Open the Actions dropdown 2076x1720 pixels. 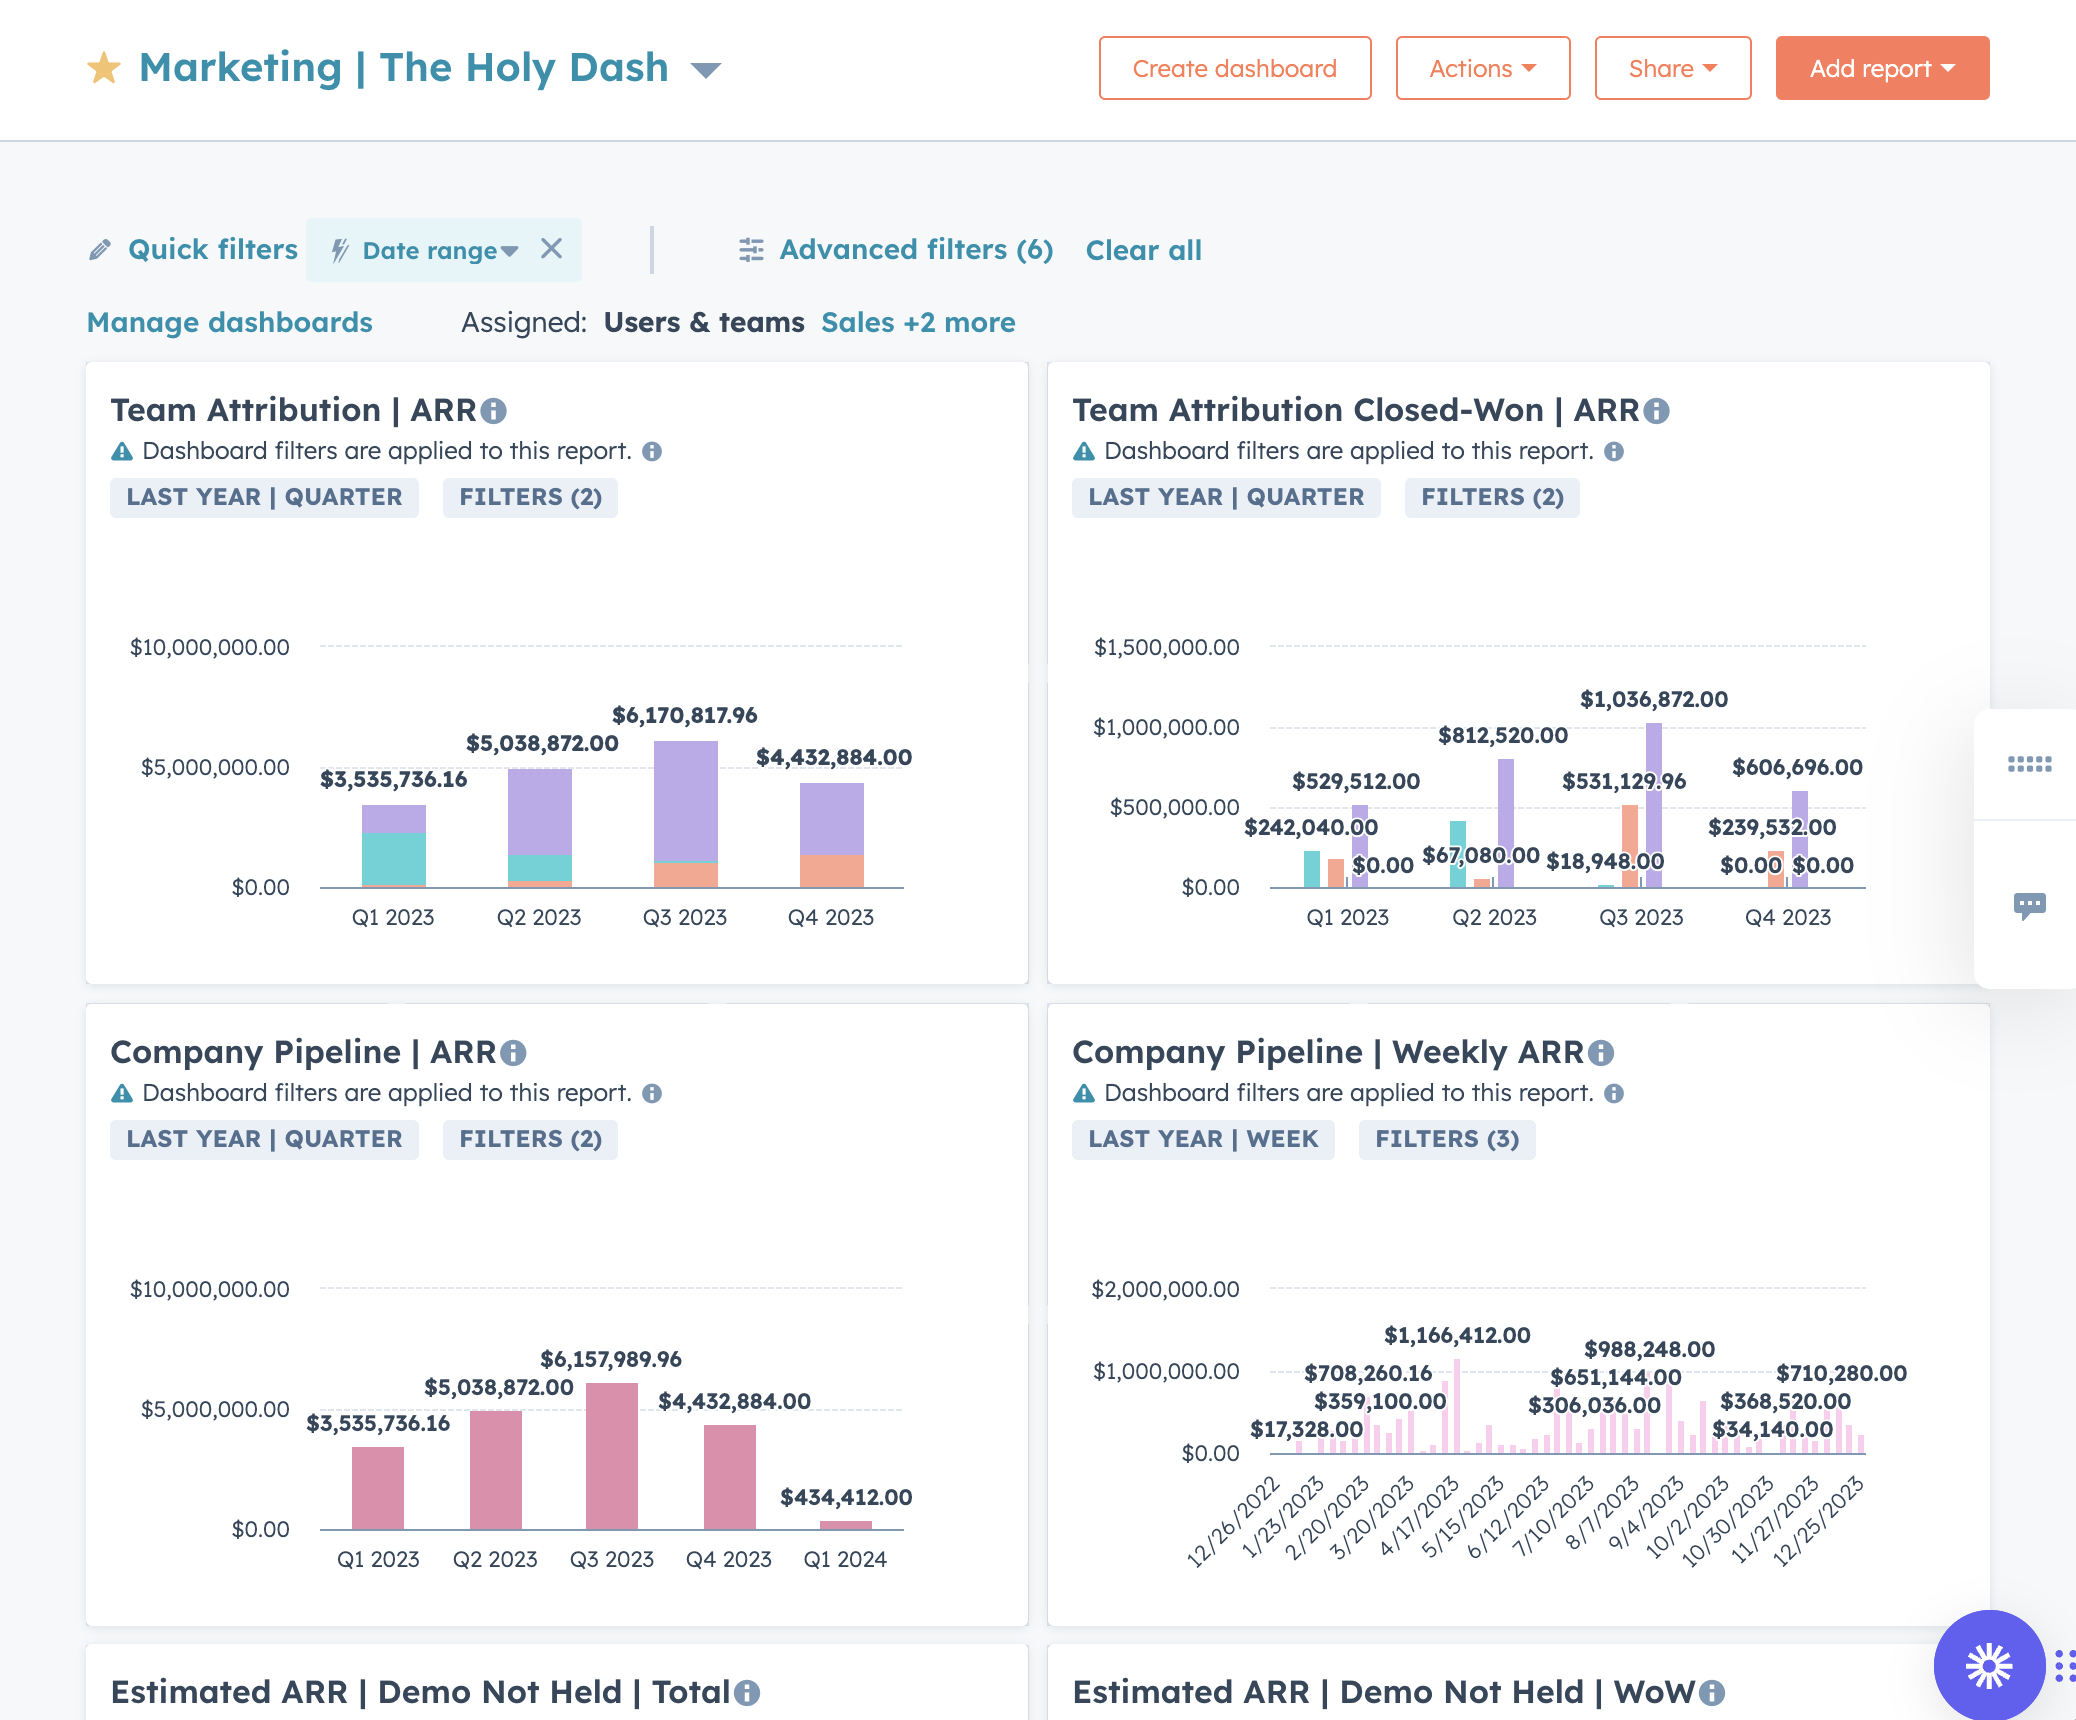coord(1483,68)
